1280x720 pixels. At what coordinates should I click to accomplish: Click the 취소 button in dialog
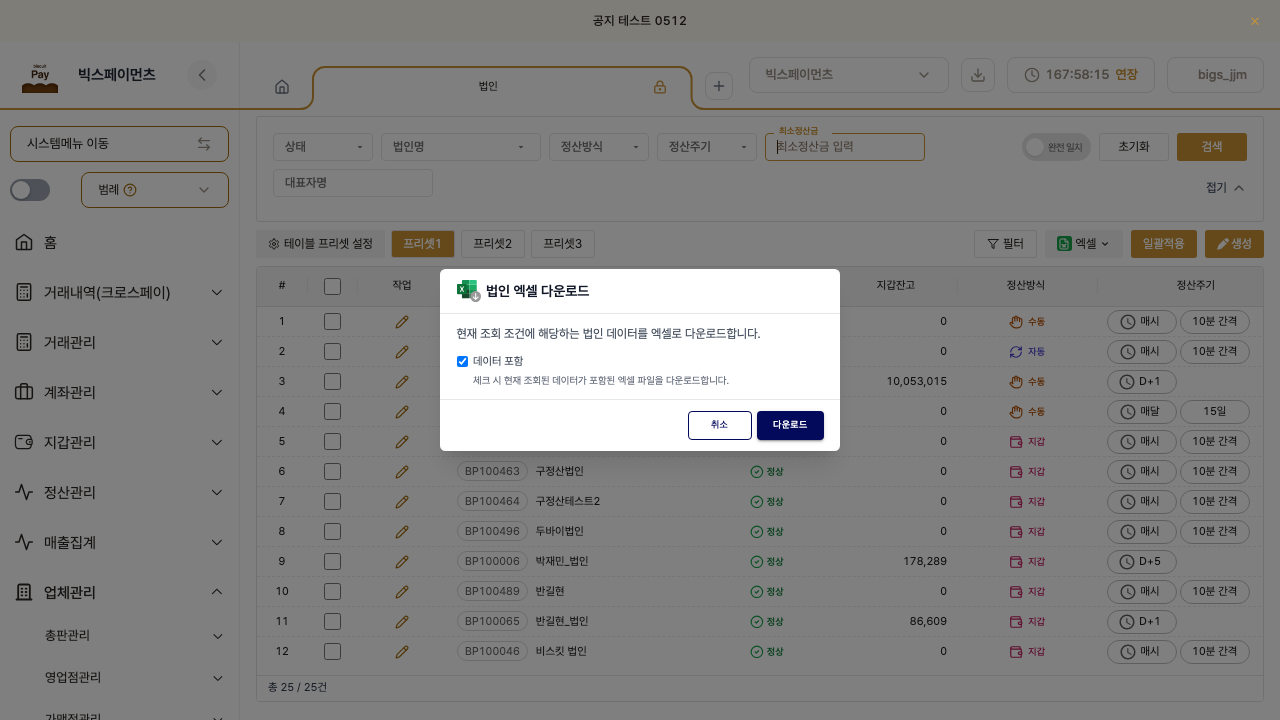(x=720, y=425)
